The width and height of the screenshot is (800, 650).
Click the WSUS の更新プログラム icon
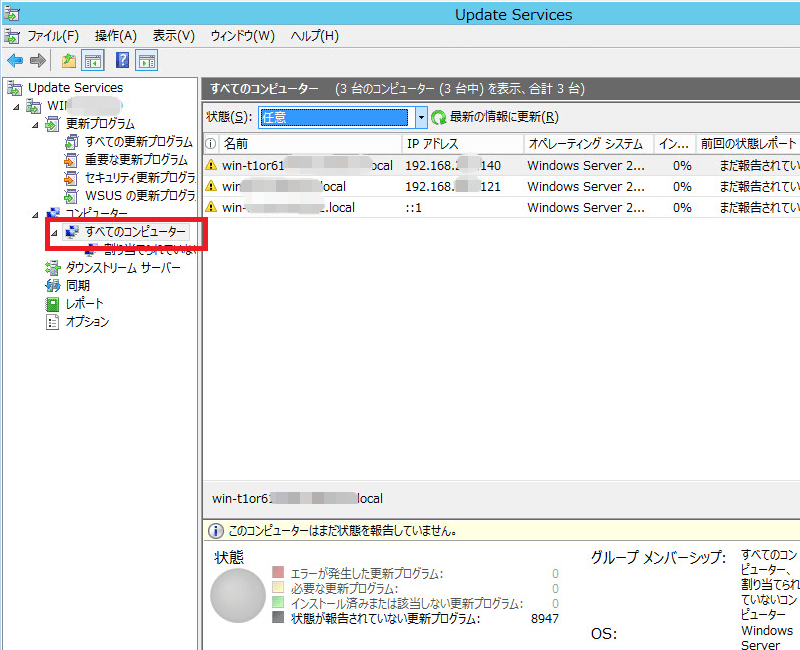[x=71, y=196]
